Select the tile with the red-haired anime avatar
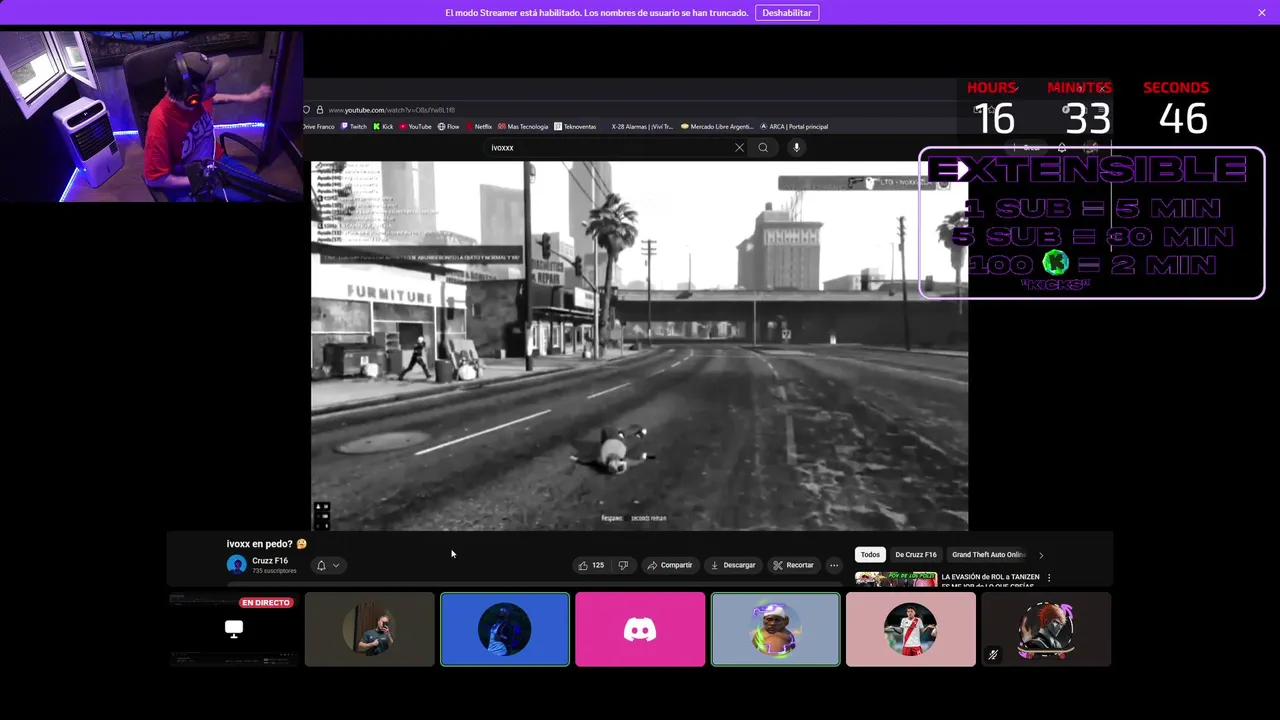 1046,629
